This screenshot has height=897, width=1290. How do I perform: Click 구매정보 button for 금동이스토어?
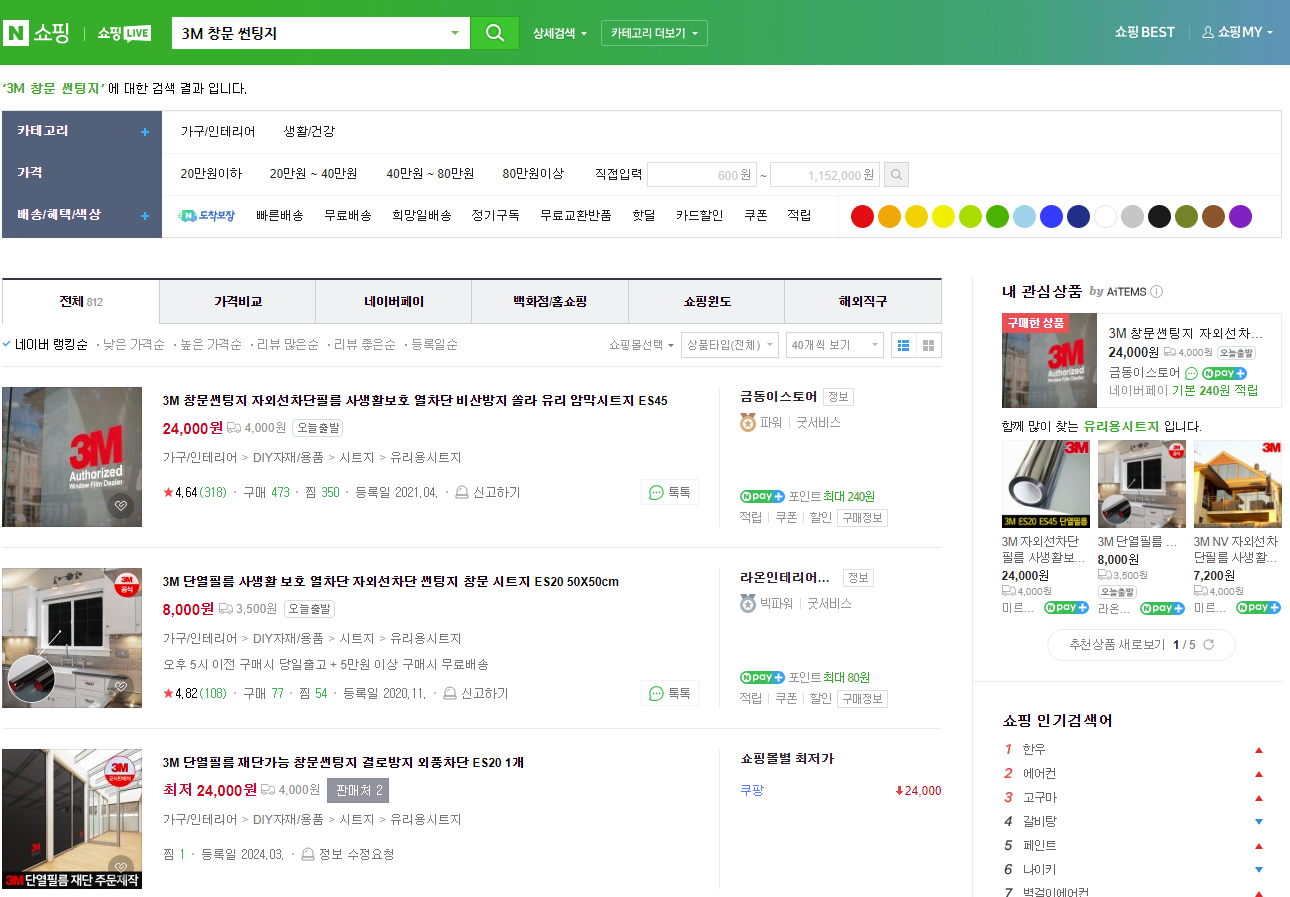tap(862, 518)
